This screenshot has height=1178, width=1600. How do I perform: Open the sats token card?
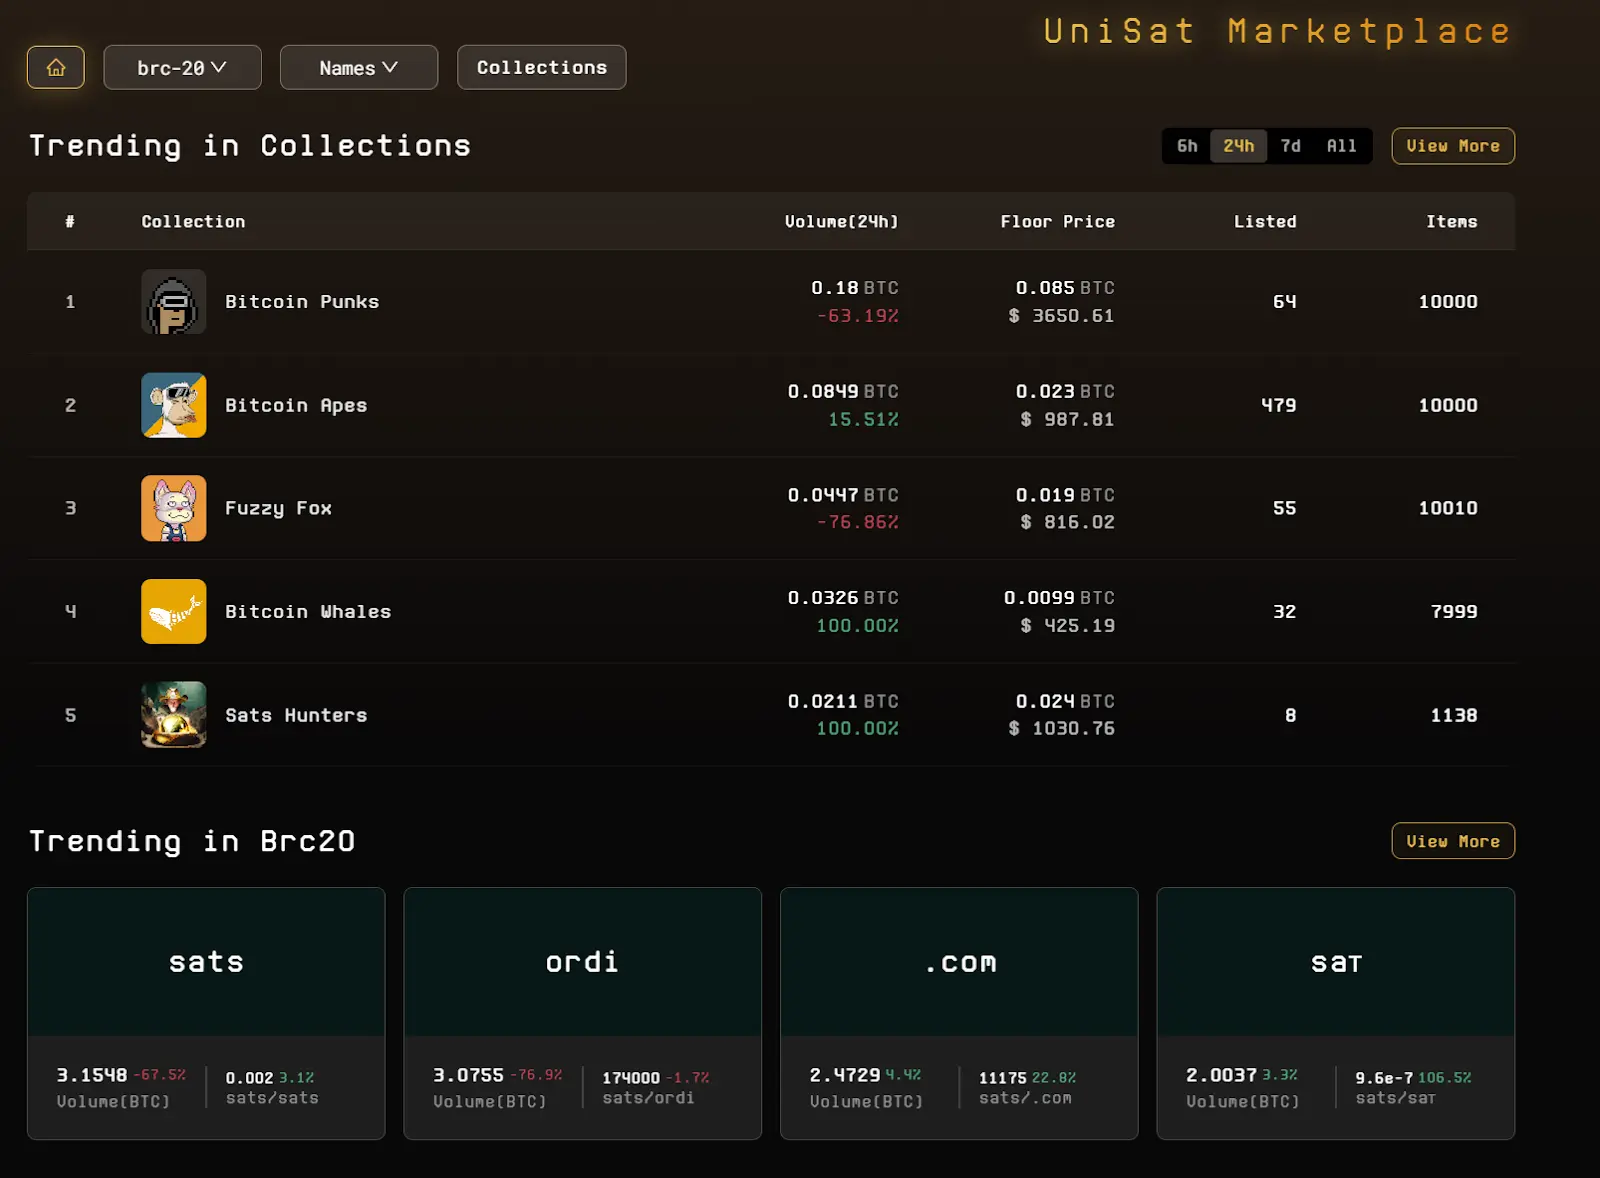[206, 1013]
